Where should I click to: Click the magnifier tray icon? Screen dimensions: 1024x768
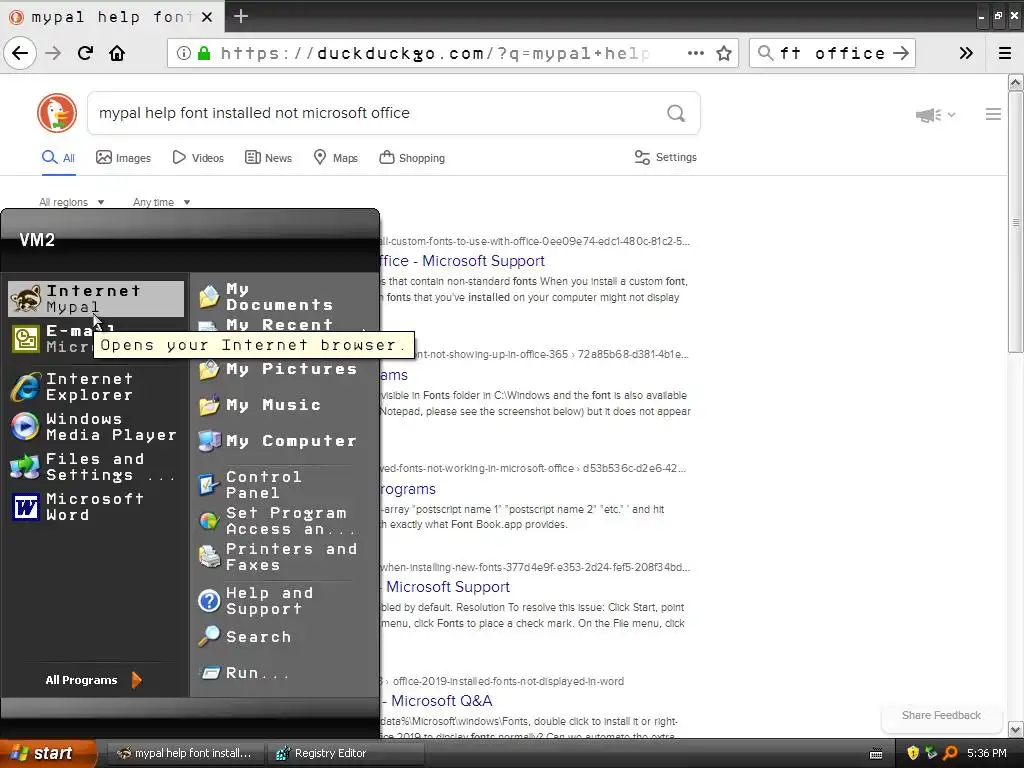[x=950, y=753]
